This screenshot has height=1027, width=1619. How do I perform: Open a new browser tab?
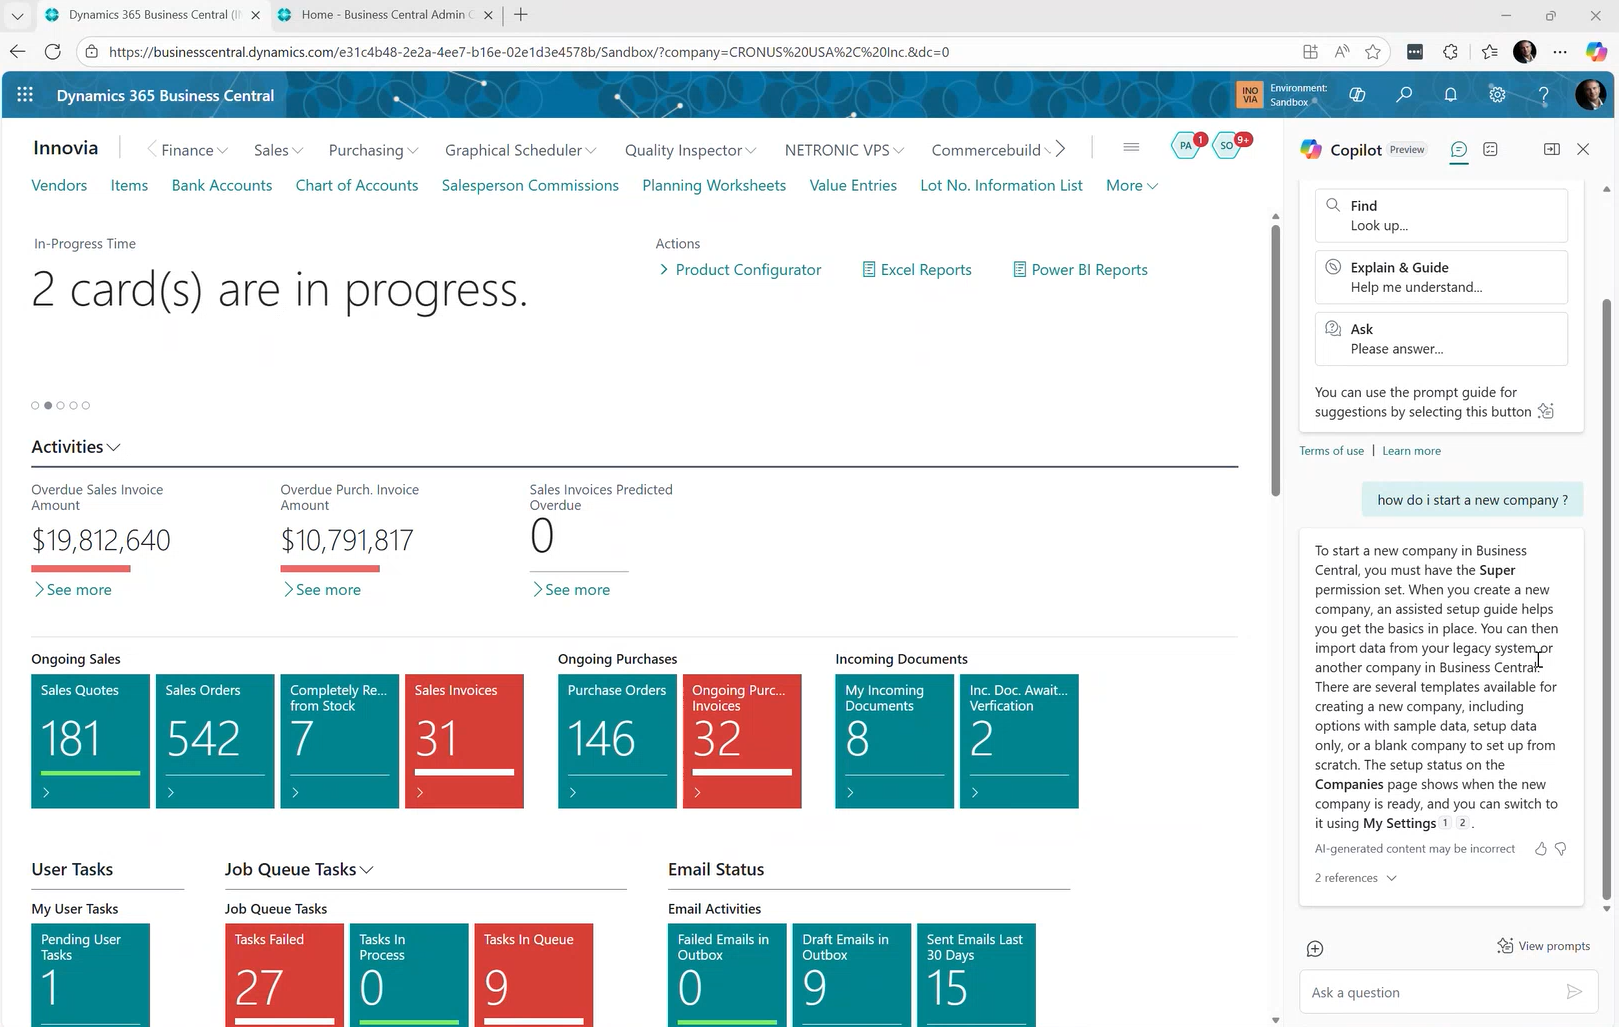click(x=521, y=15)
